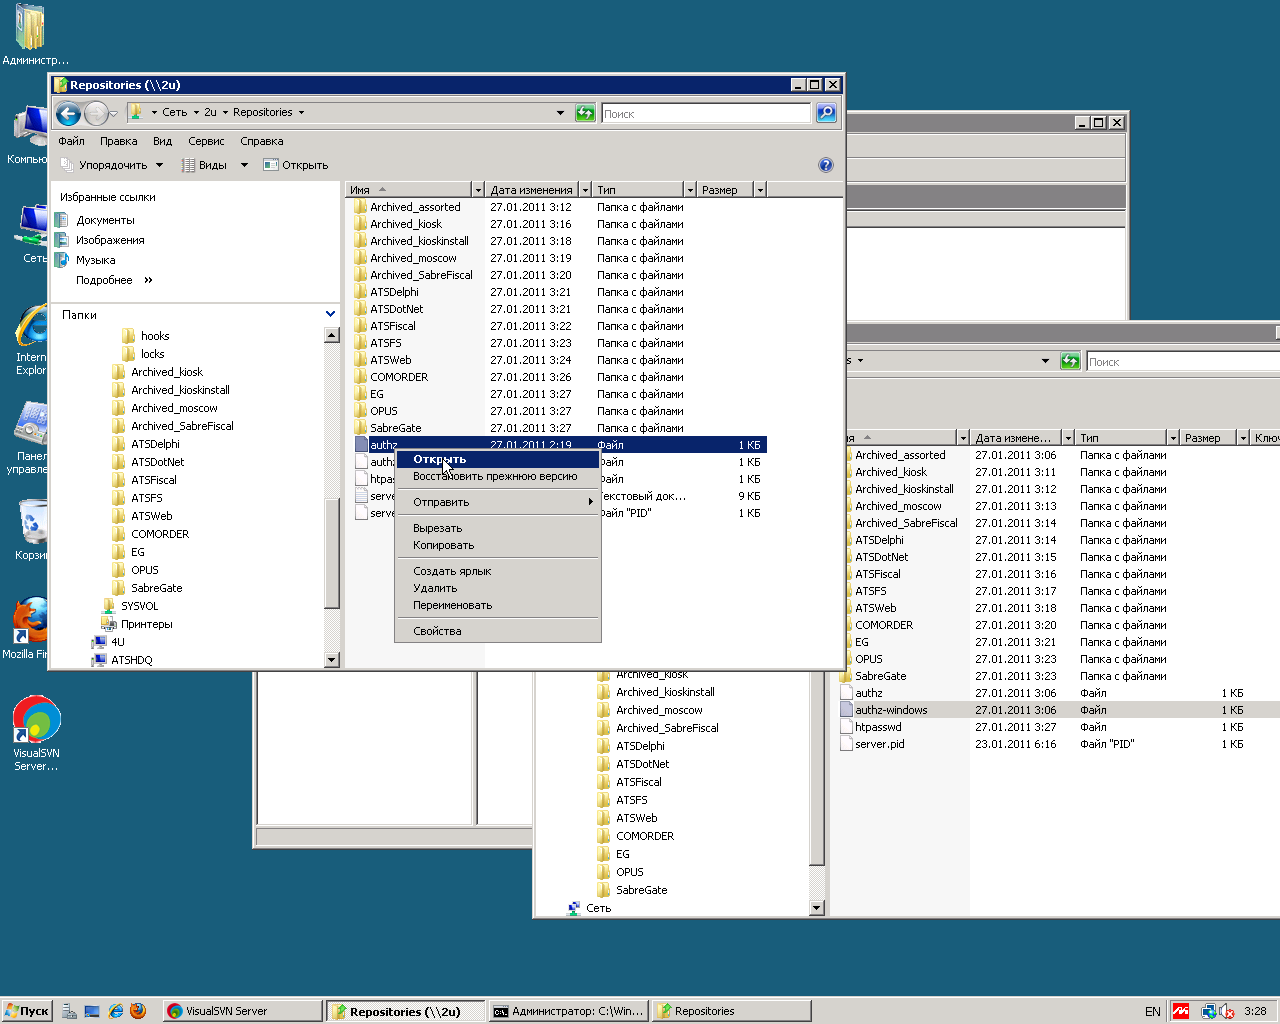The width and height of the screenshot is (1280, 1024).
Task: Click the blue help question mark icon
Action: tap(825, 165)
